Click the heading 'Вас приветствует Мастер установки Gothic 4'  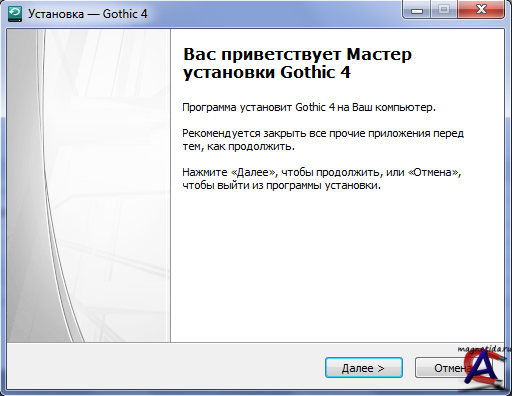pos(297,63)
